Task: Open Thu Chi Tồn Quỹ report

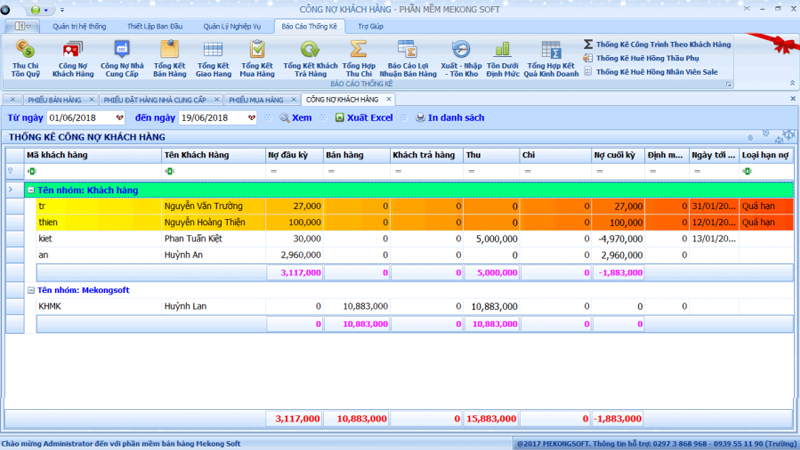Action: click(x=25, y=59)
